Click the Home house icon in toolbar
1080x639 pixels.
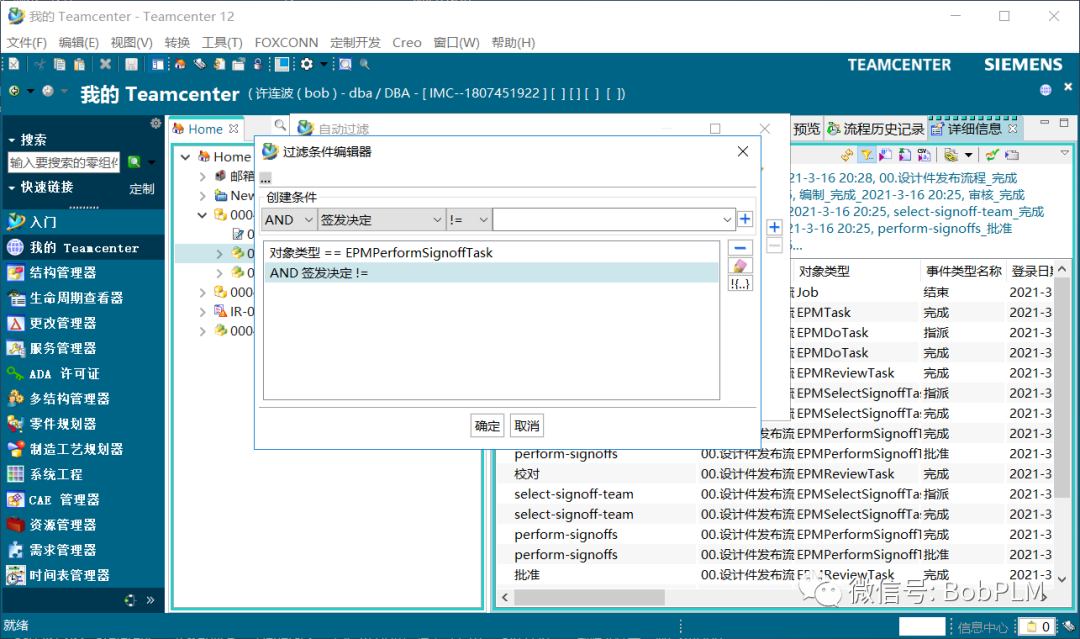click(180, 64)
